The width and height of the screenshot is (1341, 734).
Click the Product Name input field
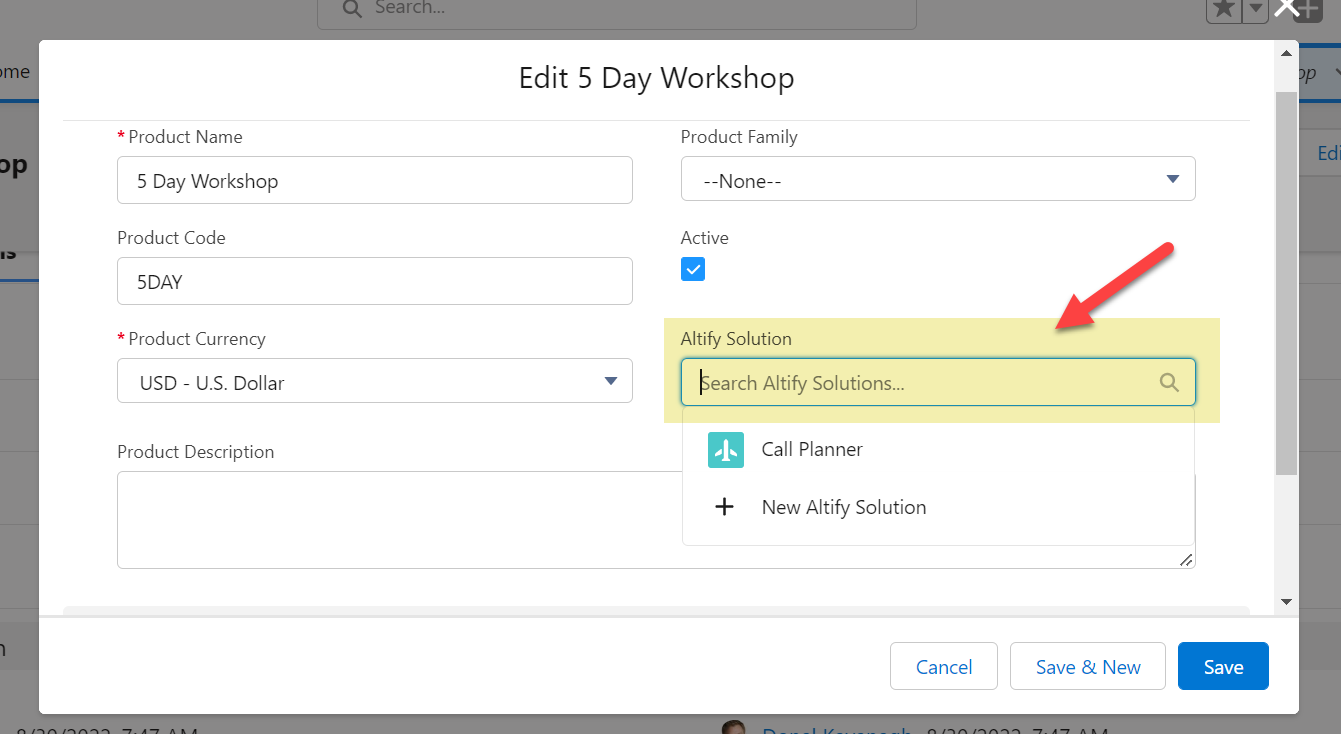tap(375, 180)
